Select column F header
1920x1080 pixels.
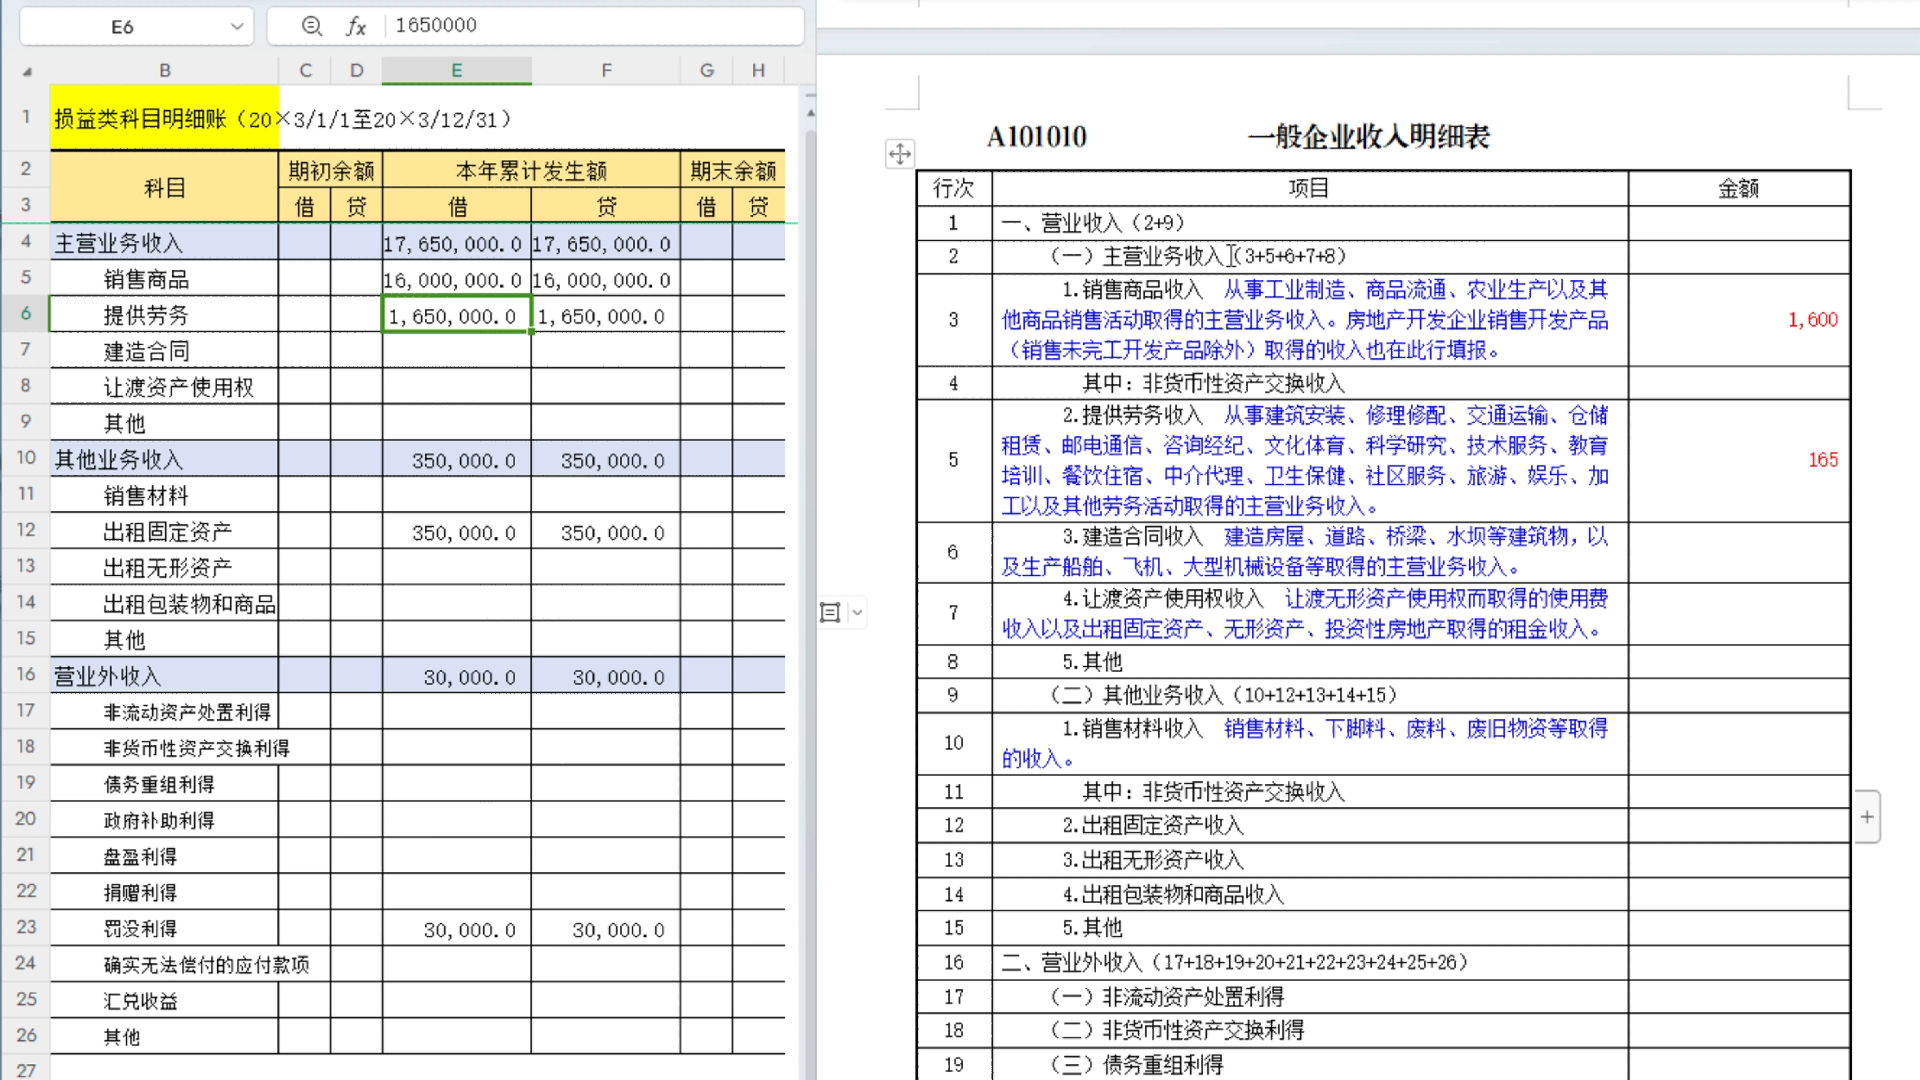click(x=606, y=71)
